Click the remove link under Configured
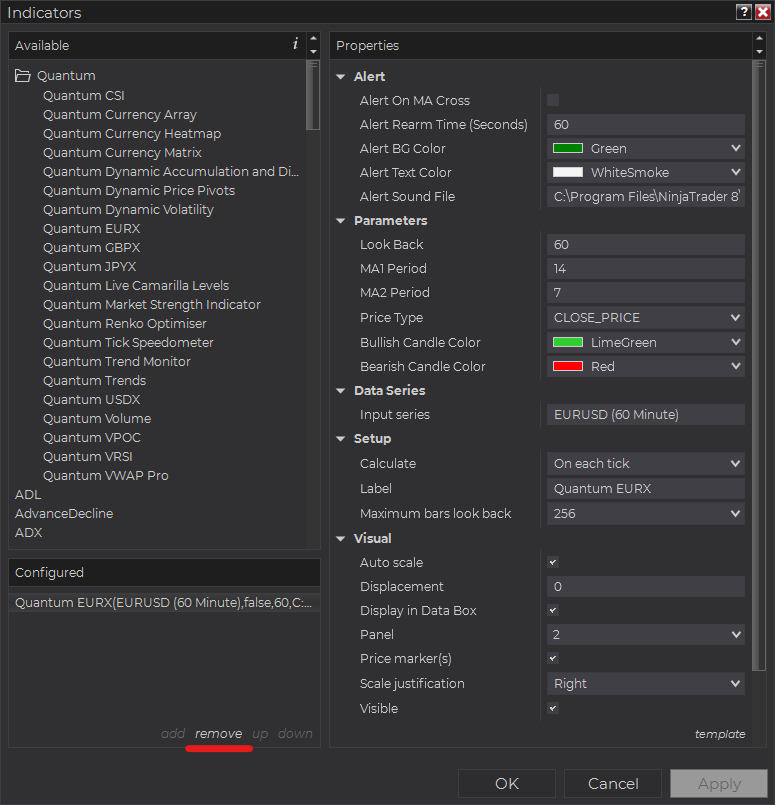Image resolution: width=775 pixels, height=805 pixels. pos(219,734)
